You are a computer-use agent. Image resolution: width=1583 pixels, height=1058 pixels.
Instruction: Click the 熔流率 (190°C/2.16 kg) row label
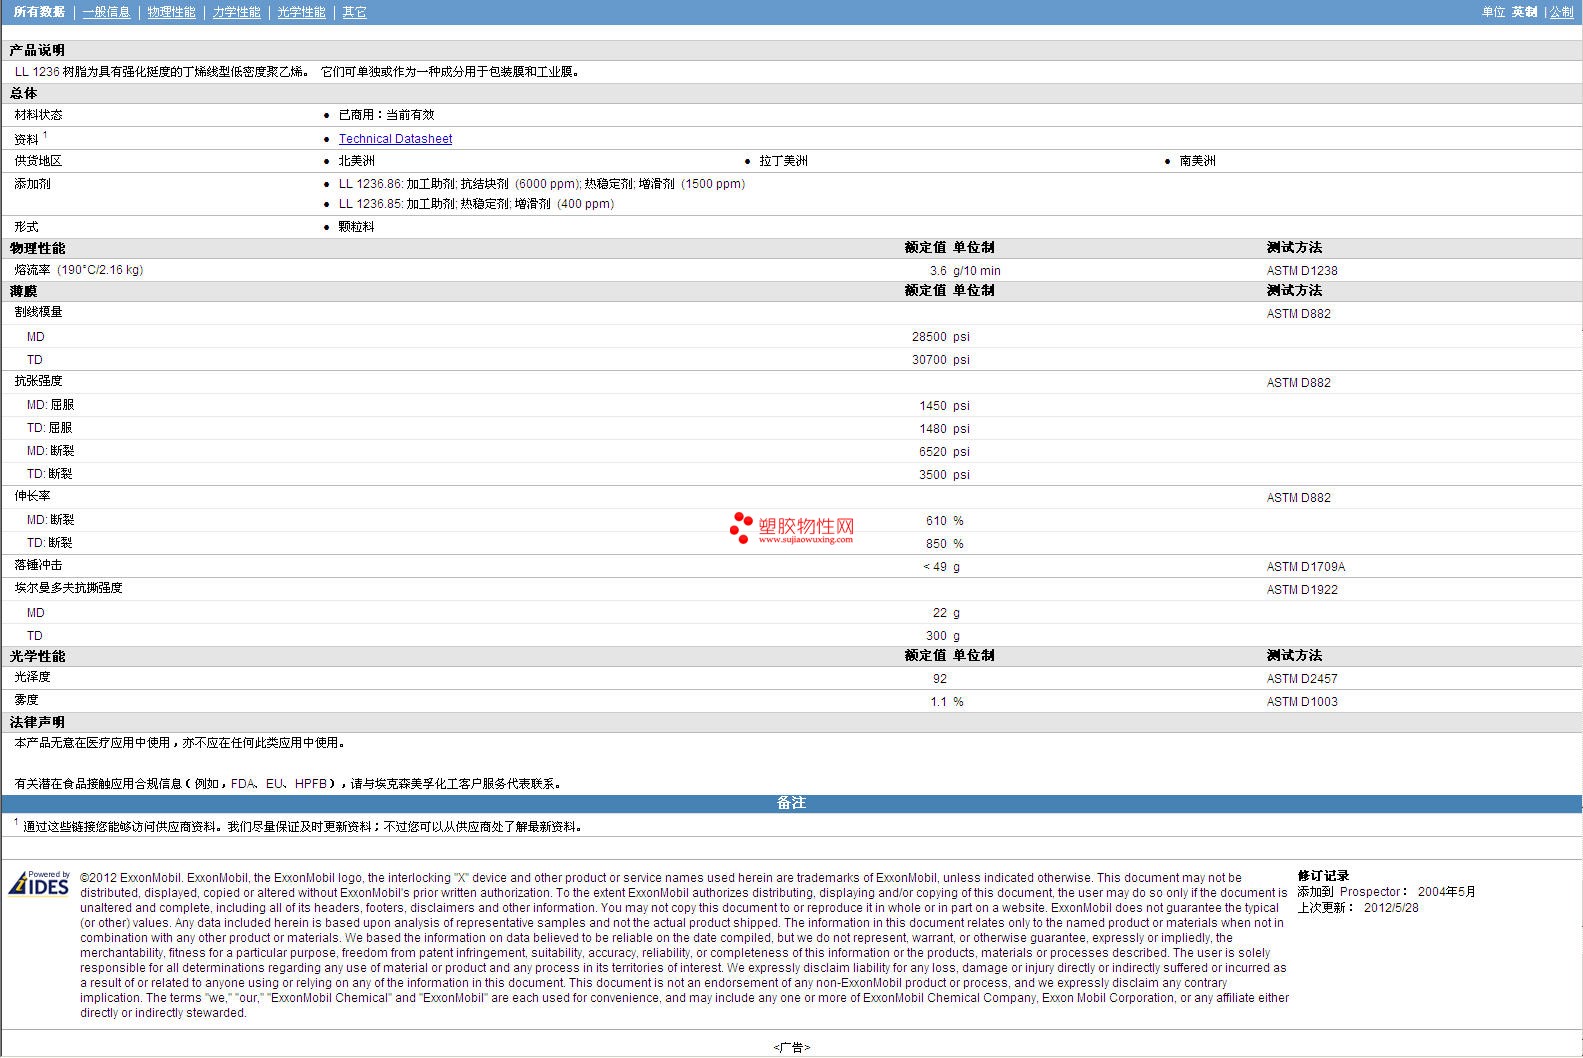tap(78, 270)
